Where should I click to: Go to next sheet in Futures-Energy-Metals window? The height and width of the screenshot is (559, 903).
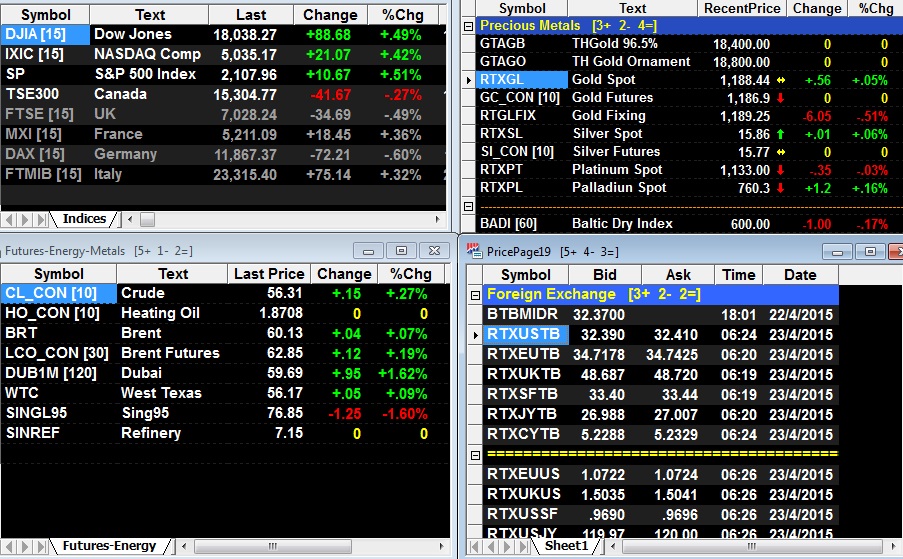[x=24, y=546]
